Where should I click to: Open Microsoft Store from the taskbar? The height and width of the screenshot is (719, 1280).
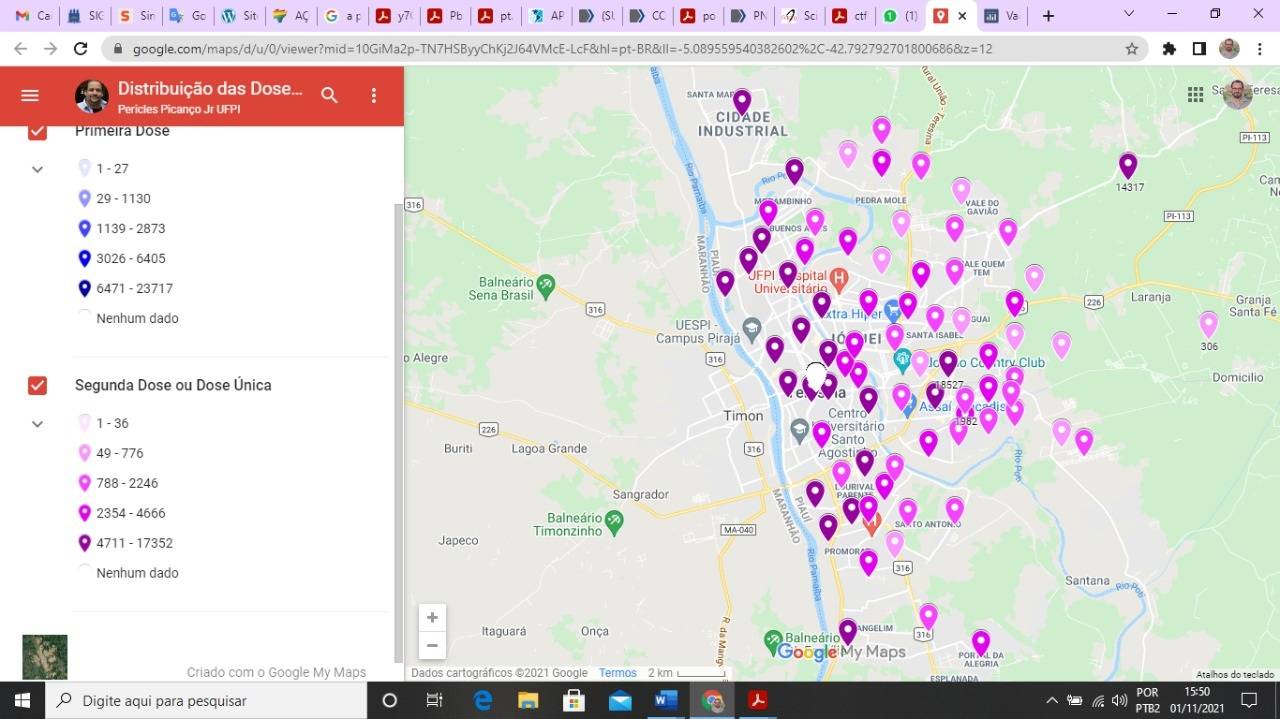(574, 700)
